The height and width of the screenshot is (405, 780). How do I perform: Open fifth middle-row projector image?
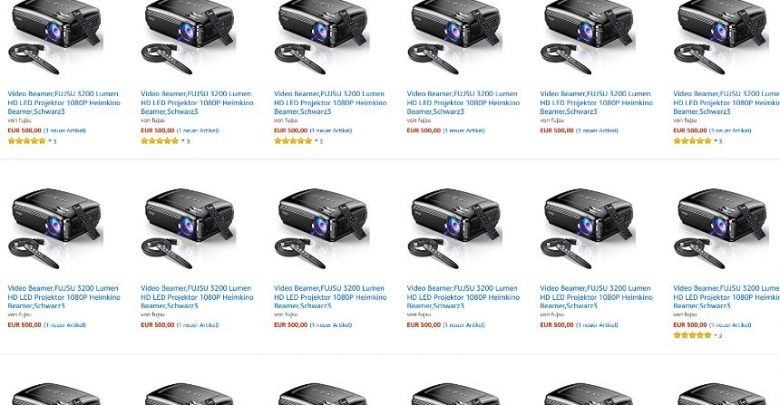point(588,228)
